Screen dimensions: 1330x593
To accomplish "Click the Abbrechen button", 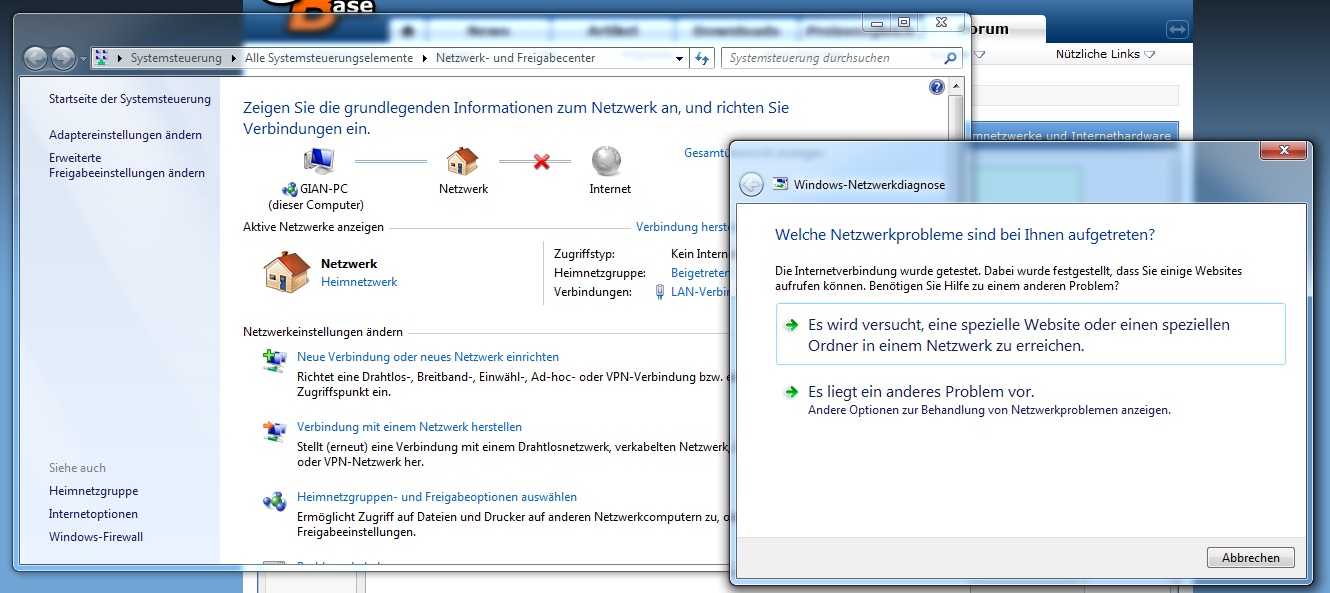I will 1251,558.
